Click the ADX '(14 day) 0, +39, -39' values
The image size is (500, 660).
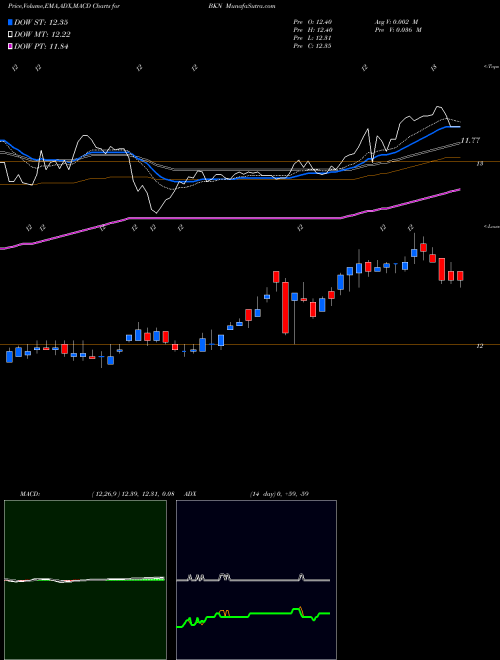[x=279, y=494]
